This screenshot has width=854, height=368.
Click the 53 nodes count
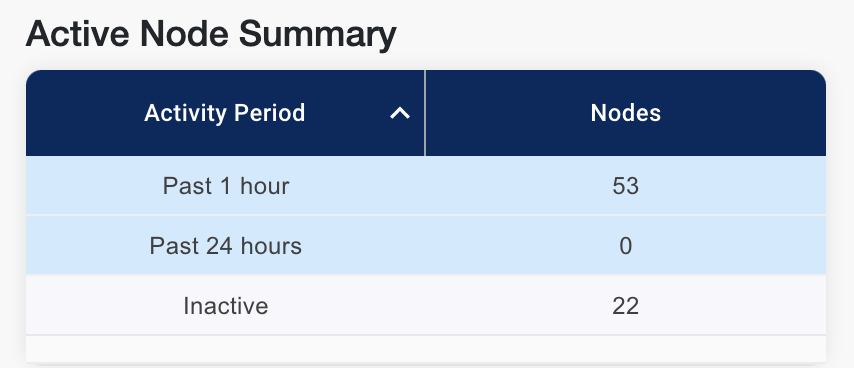coord(625,186)
